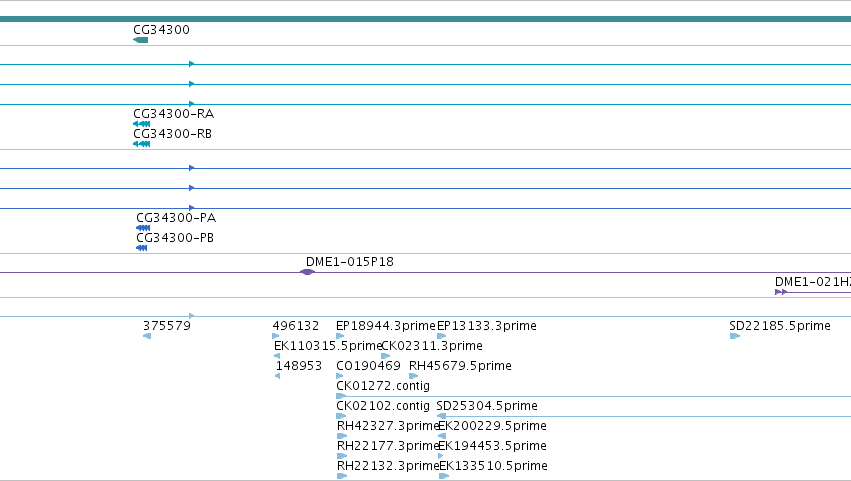This screenshot has width=851, height=481.
Task: Click the CO190469 feature label
Action: tap(369, 366)
